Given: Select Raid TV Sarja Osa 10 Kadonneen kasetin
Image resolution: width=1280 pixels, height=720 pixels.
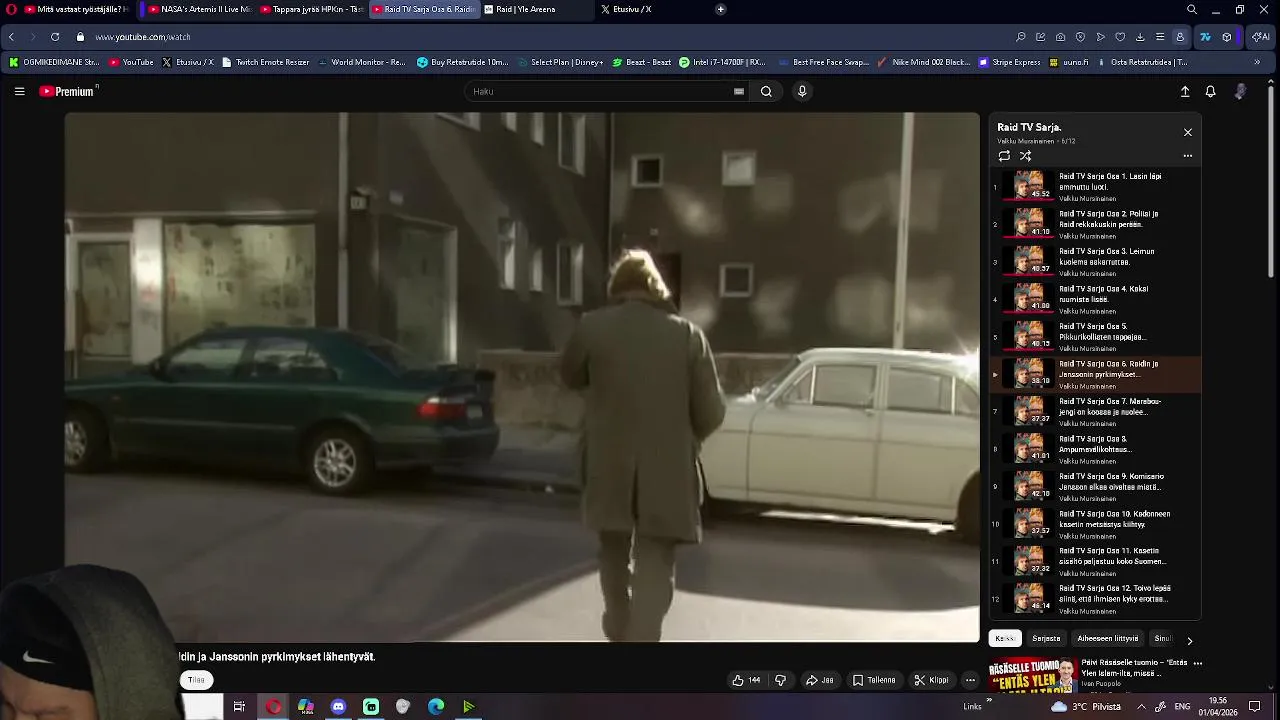Looking at the screenshot, I should pos(1095,524).
